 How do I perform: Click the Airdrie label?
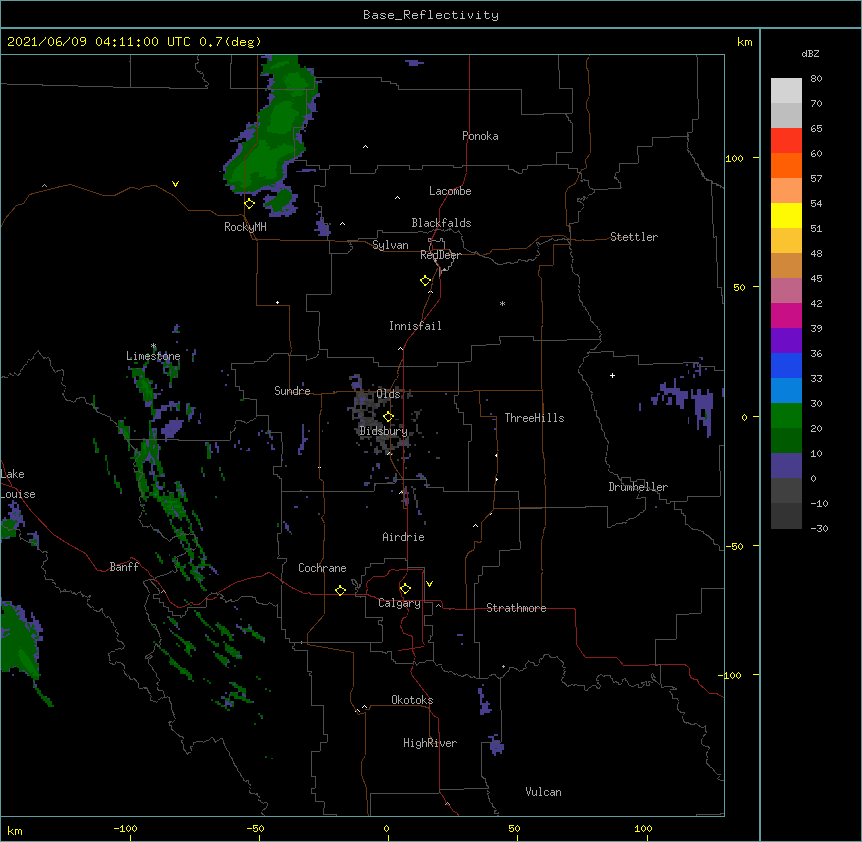click(404, 537)
